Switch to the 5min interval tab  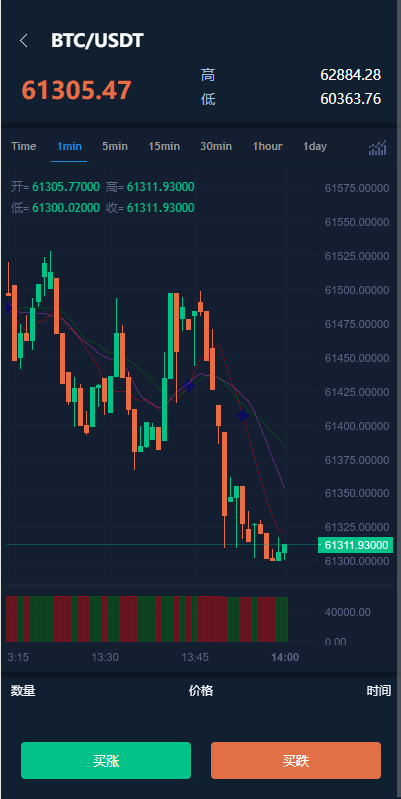click(x=115, y=147)
